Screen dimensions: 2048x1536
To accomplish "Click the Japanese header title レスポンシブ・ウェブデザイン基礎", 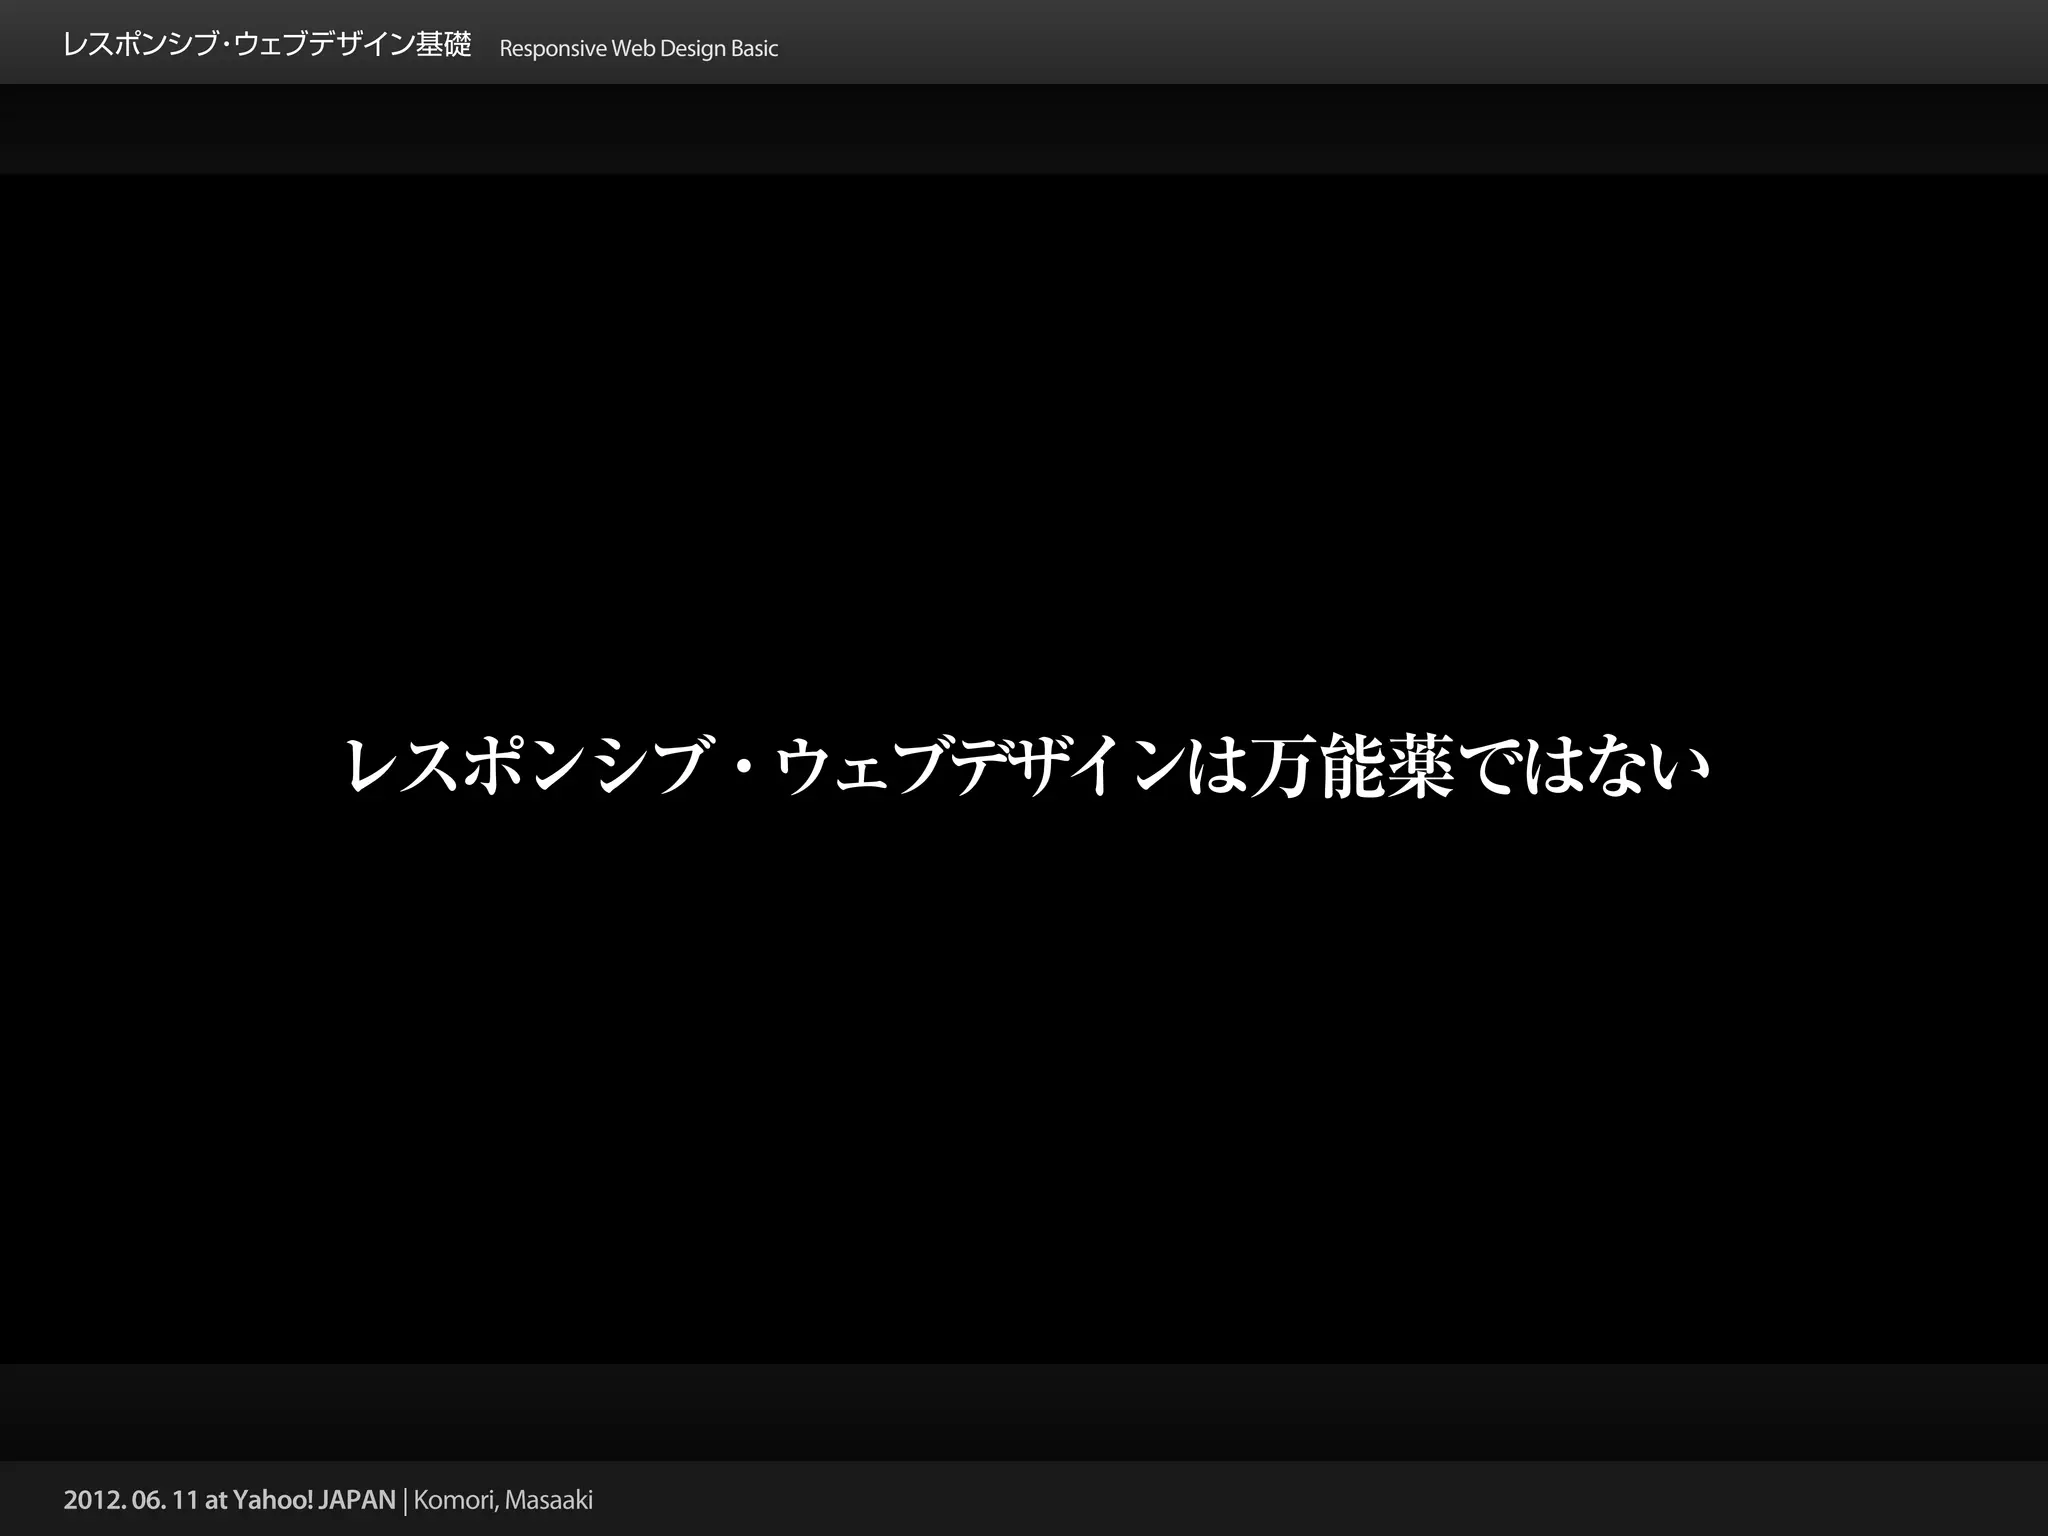I will [267, 45].
